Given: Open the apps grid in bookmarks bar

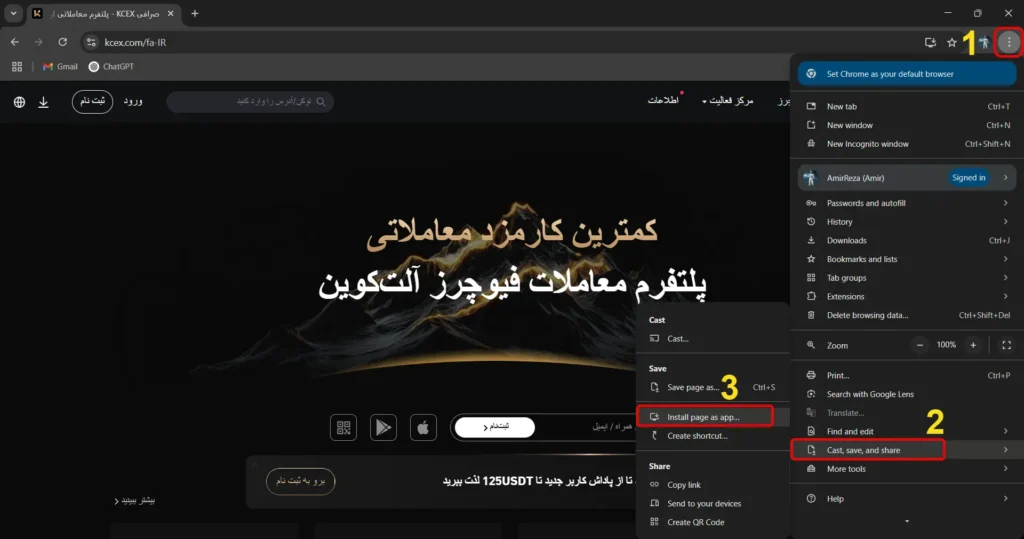Looking at the screenshot, I should [x=17, y=67].
